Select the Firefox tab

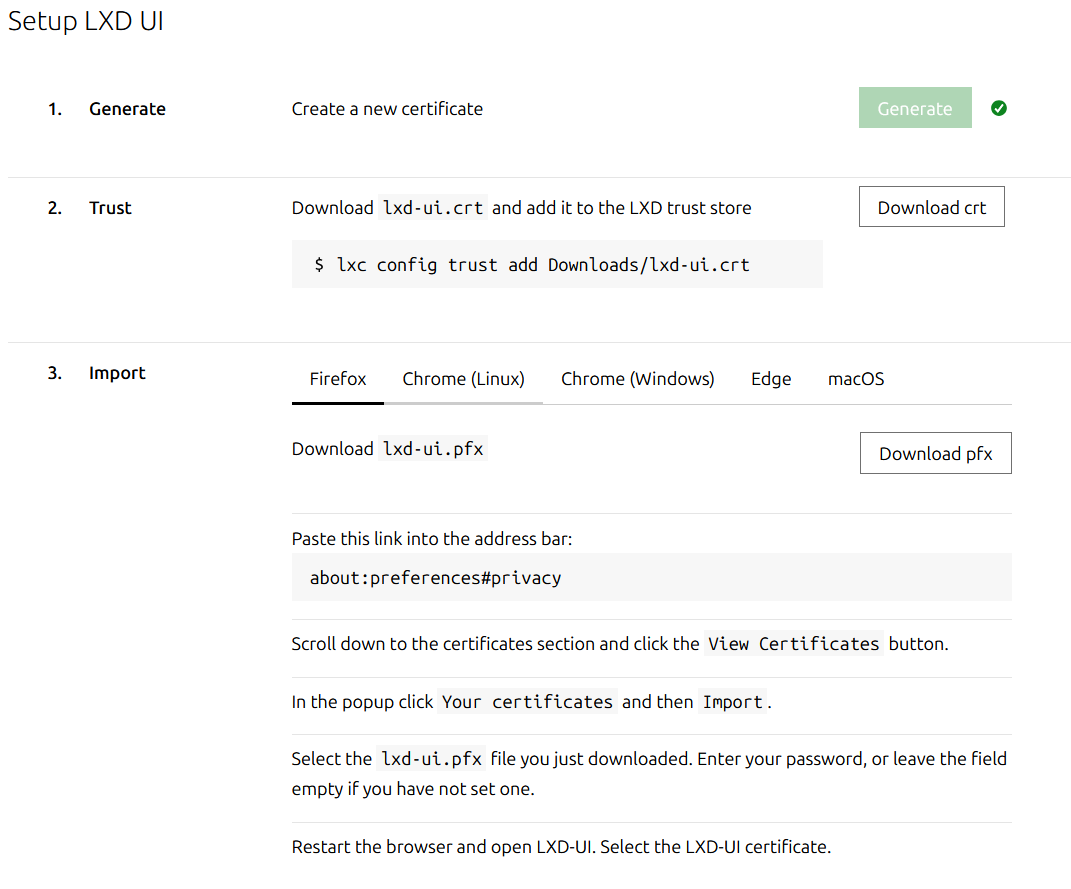(x=337, y=379)
